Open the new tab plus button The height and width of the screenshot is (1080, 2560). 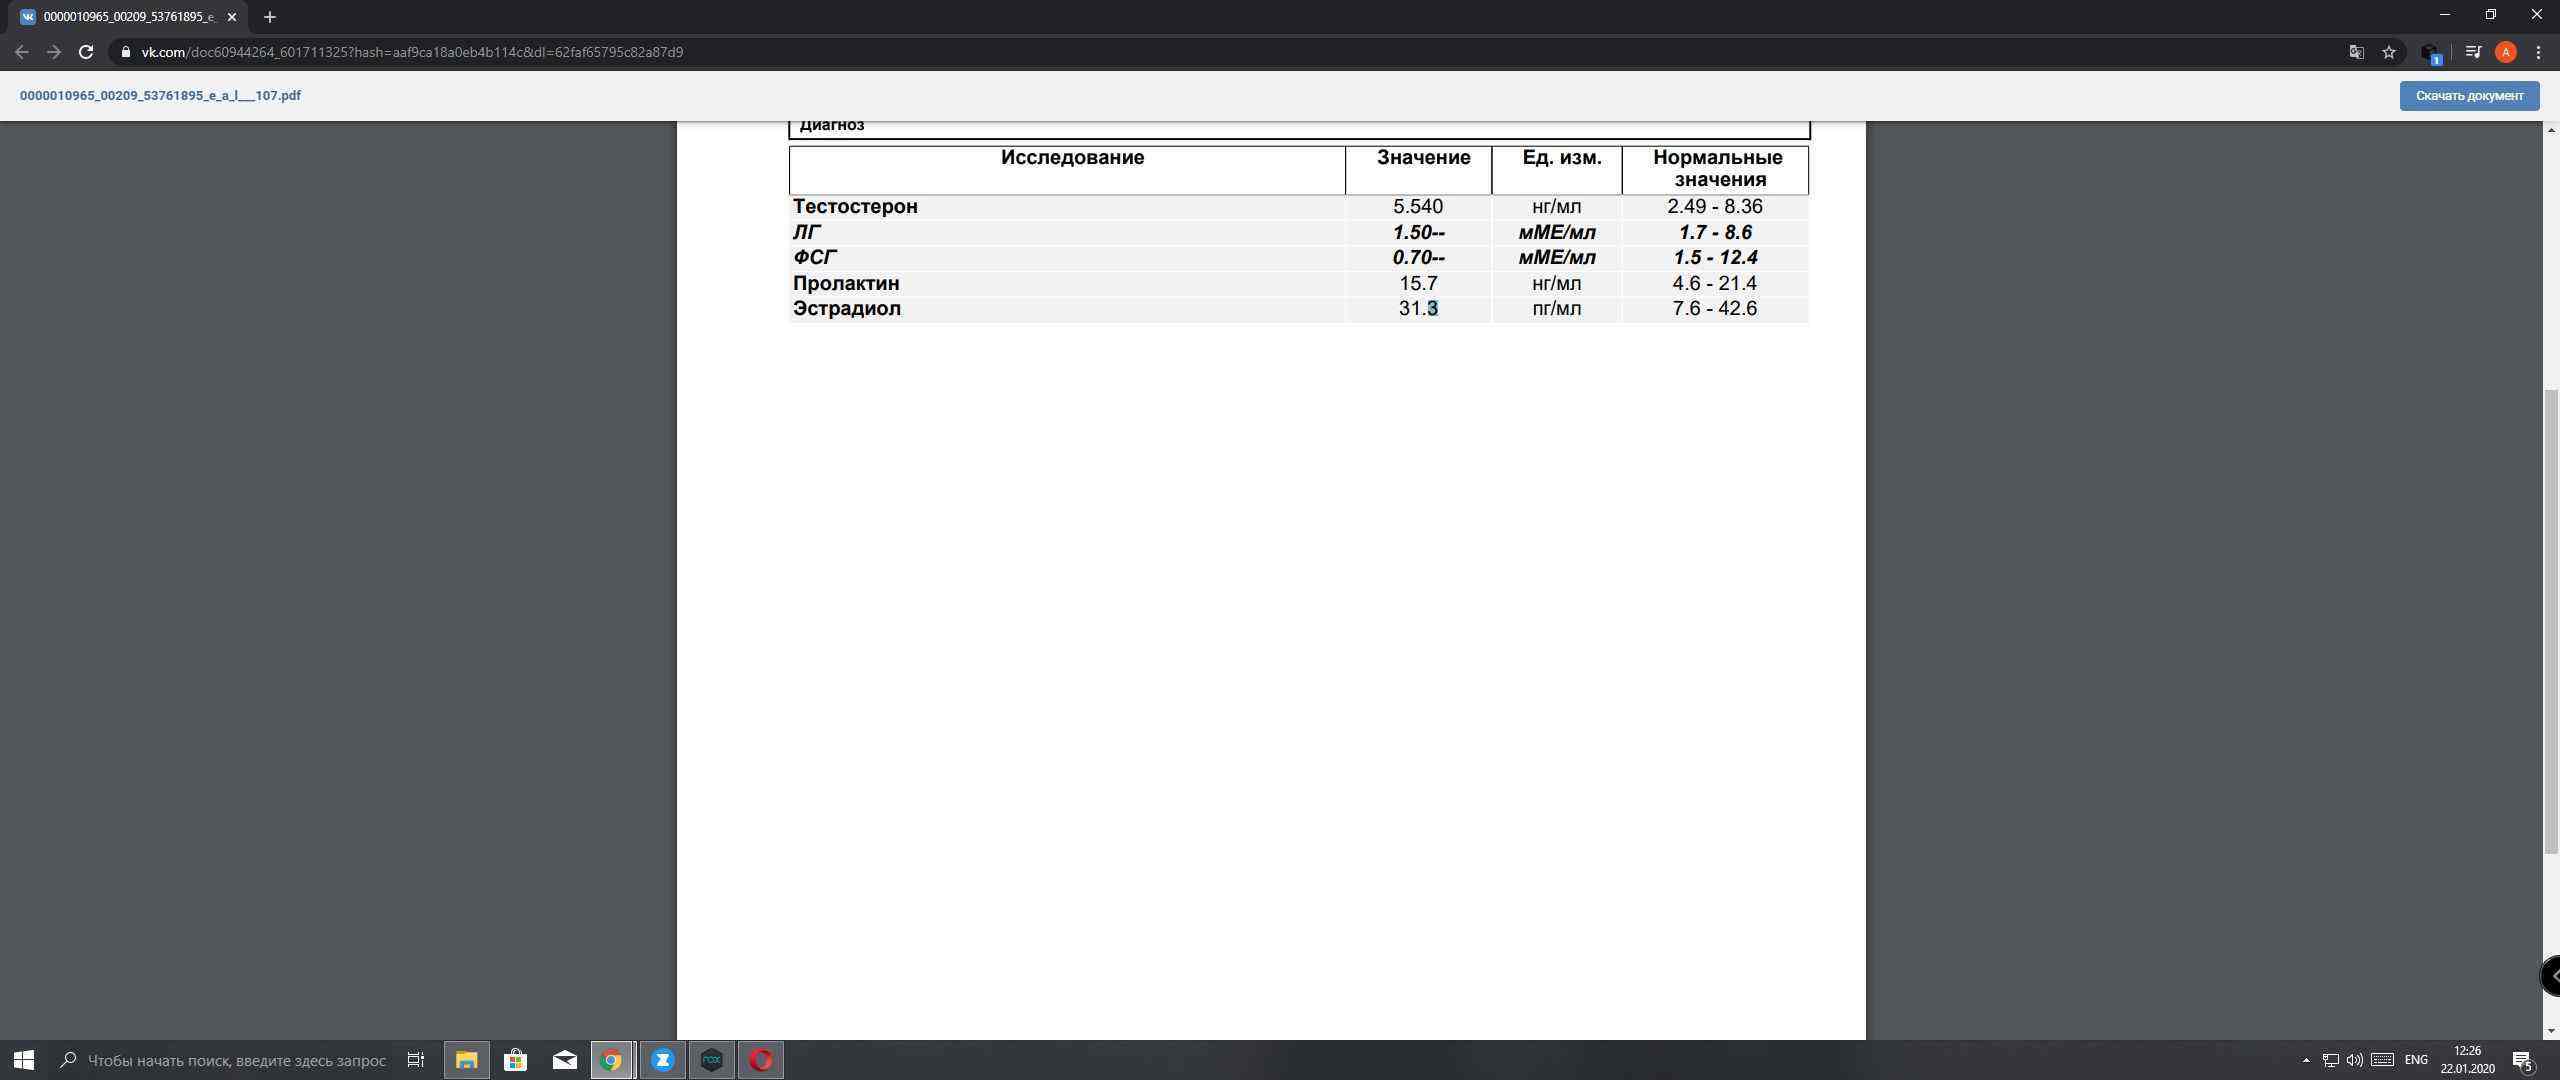[x=269, y=17]
